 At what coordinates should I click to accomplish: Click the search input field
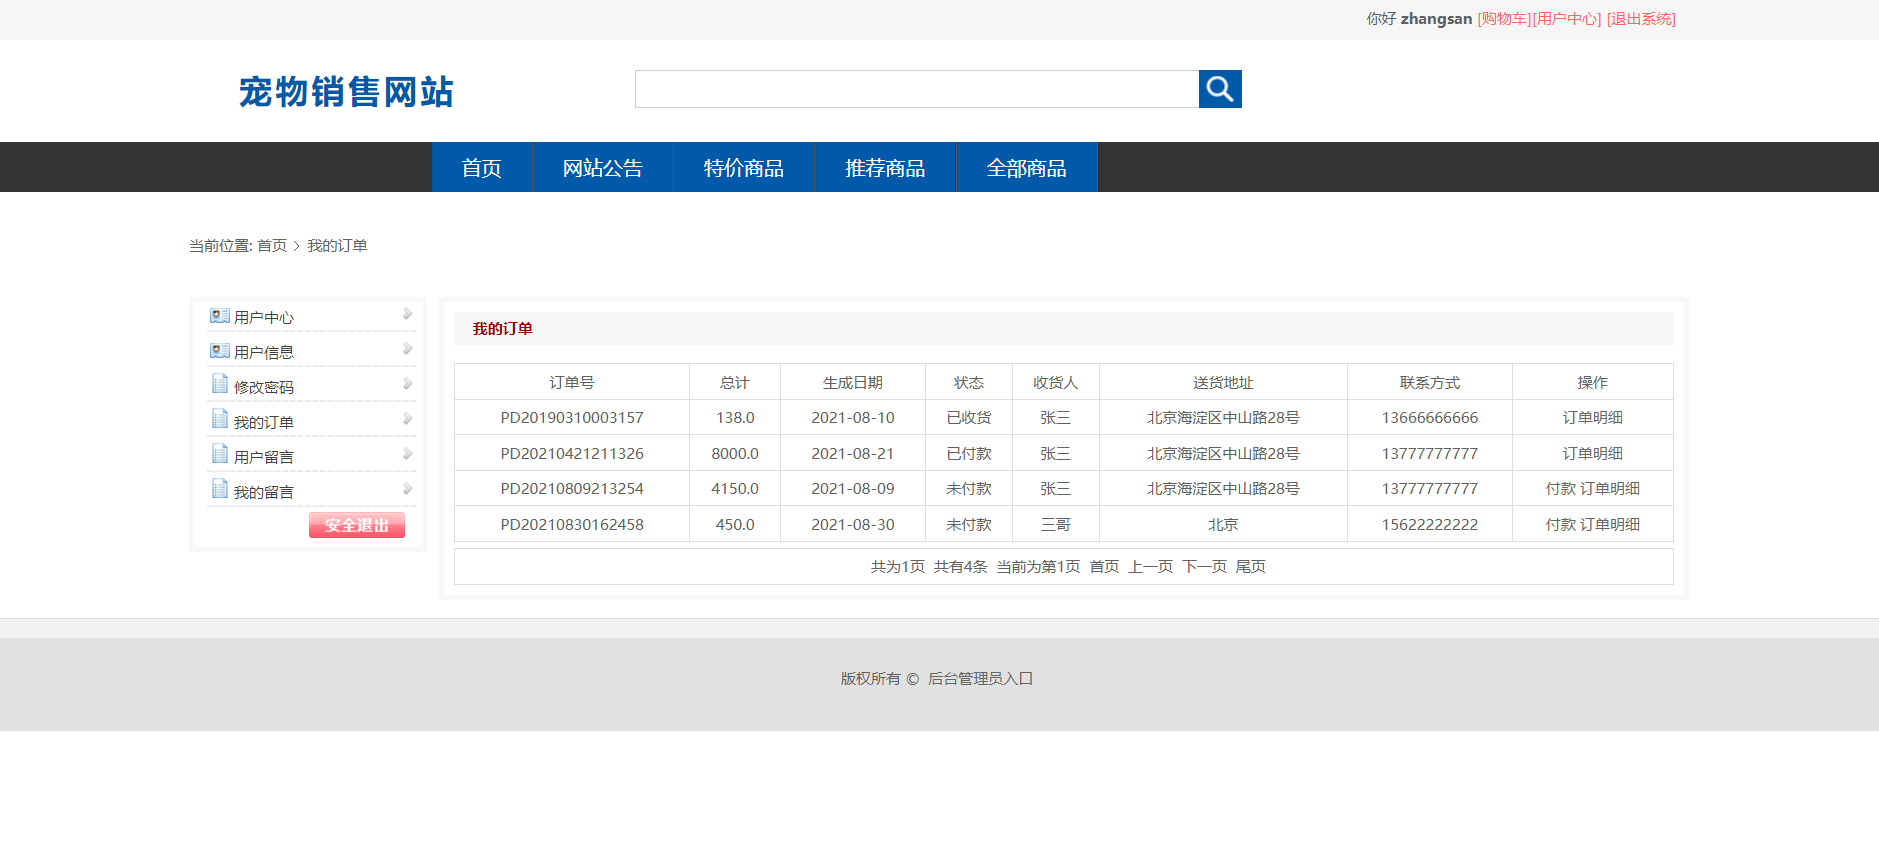[917, 89]
